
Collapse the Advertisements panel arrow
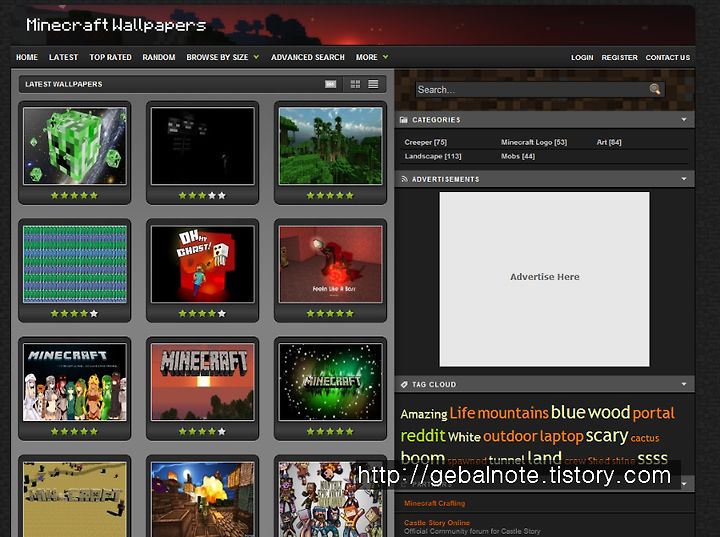click(x=684, y=179)
